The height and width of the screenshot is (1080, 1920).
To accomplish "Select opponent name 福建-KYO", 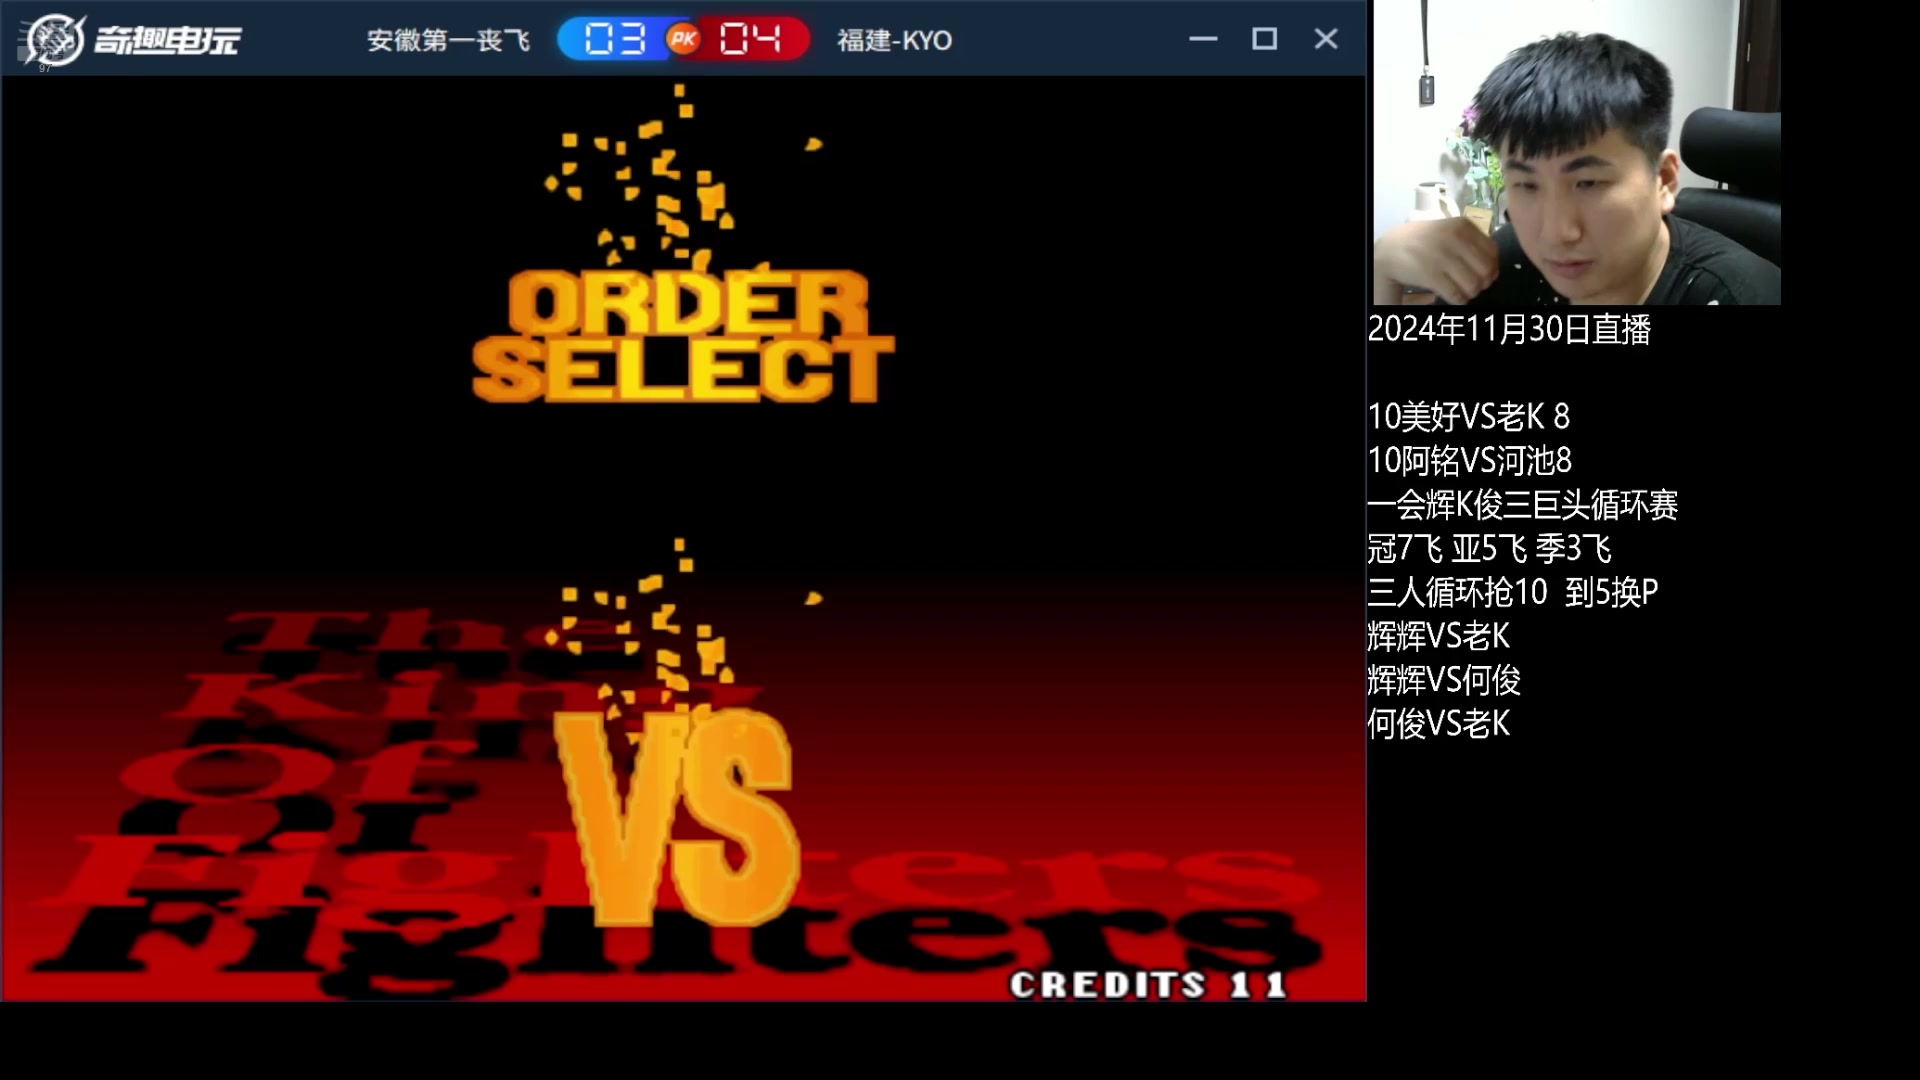I will pyautogui.click(x=894, y=40).
